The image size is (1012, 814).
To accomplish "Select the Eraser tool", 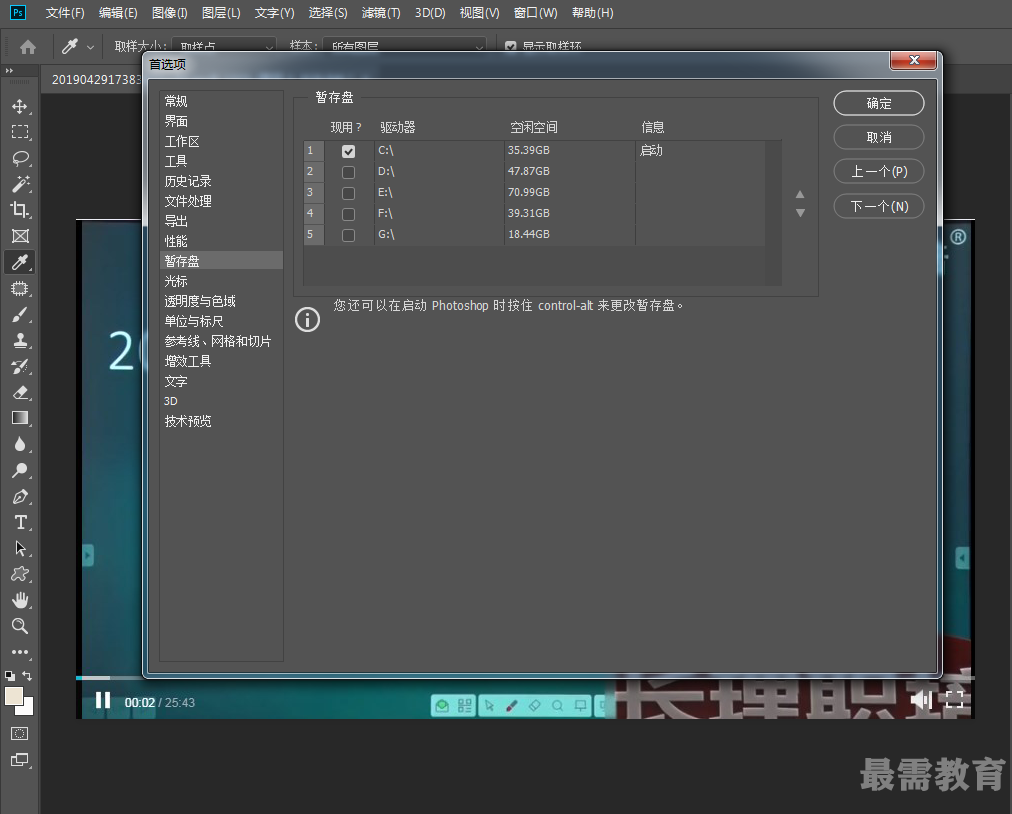I will coord(20,392).
